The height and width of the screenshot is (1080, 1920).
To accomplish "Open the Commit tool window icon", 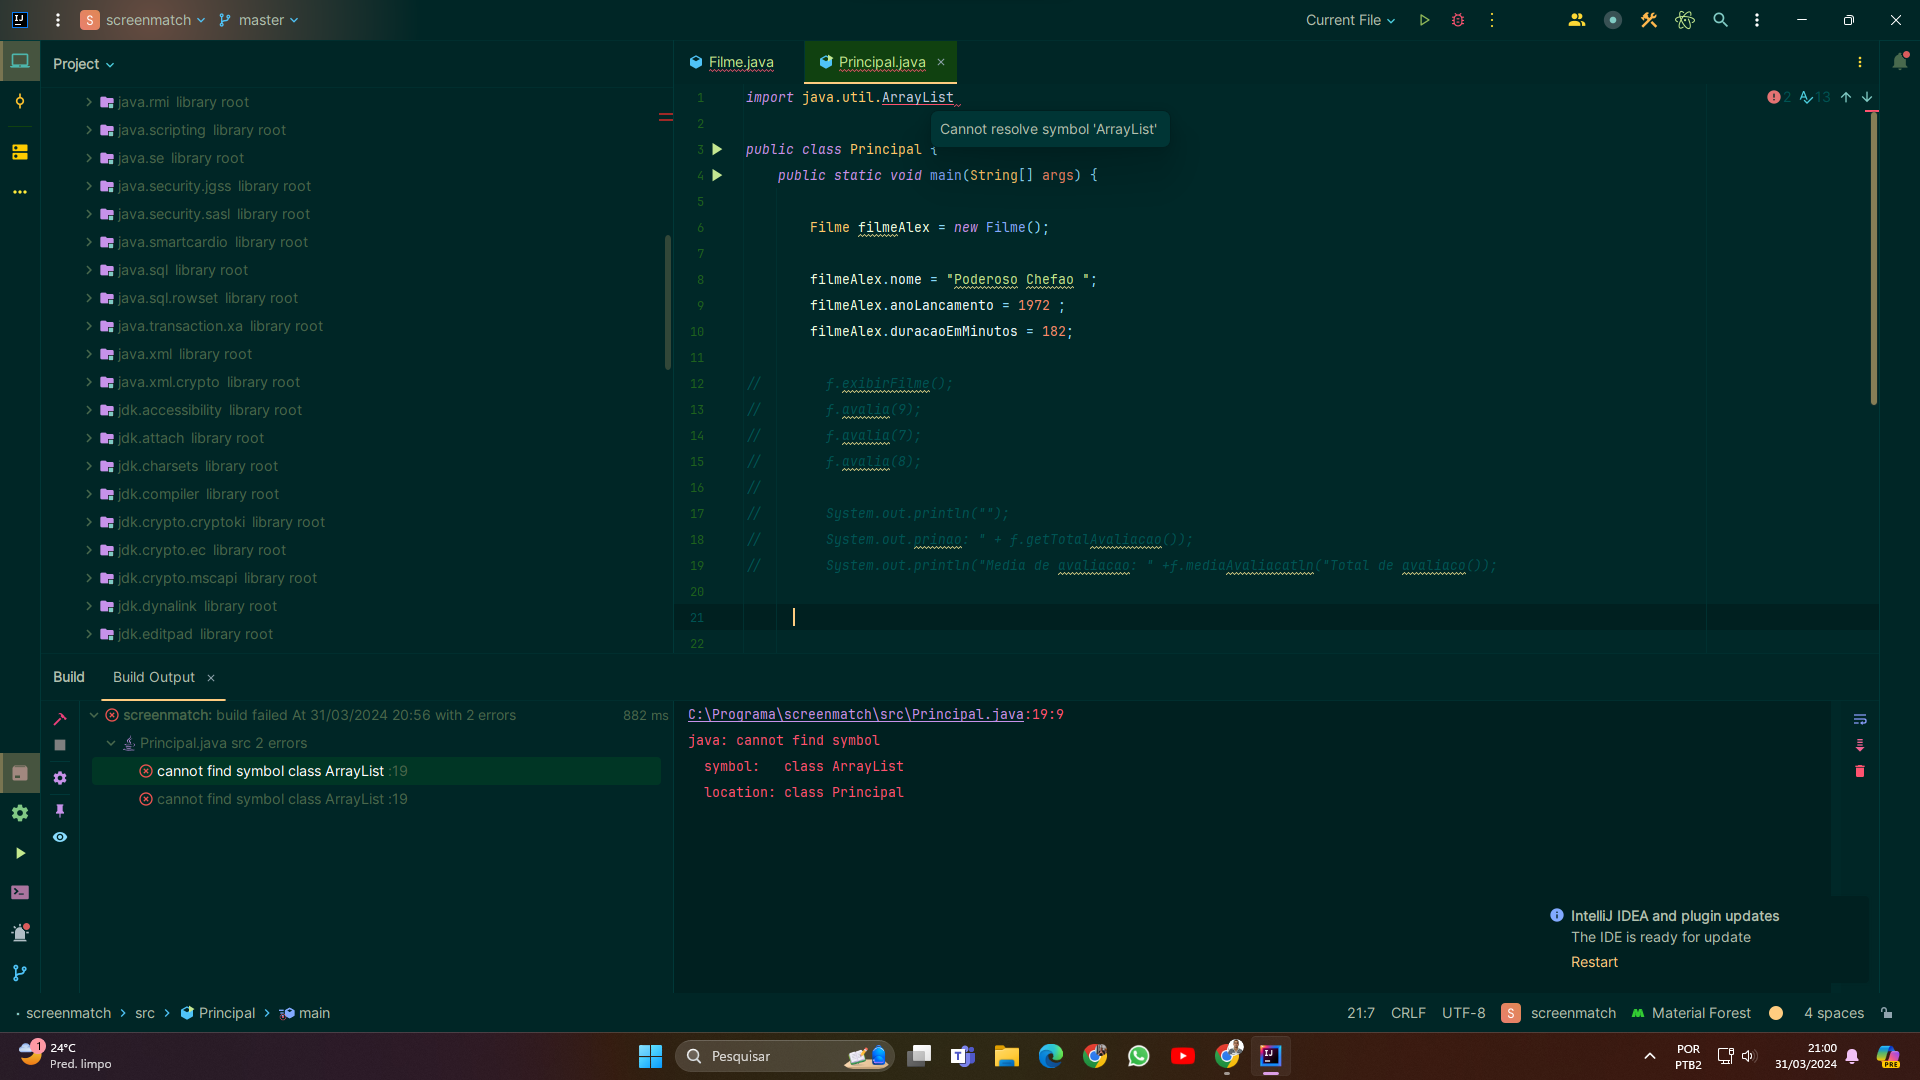I will (x=20, y=102).
